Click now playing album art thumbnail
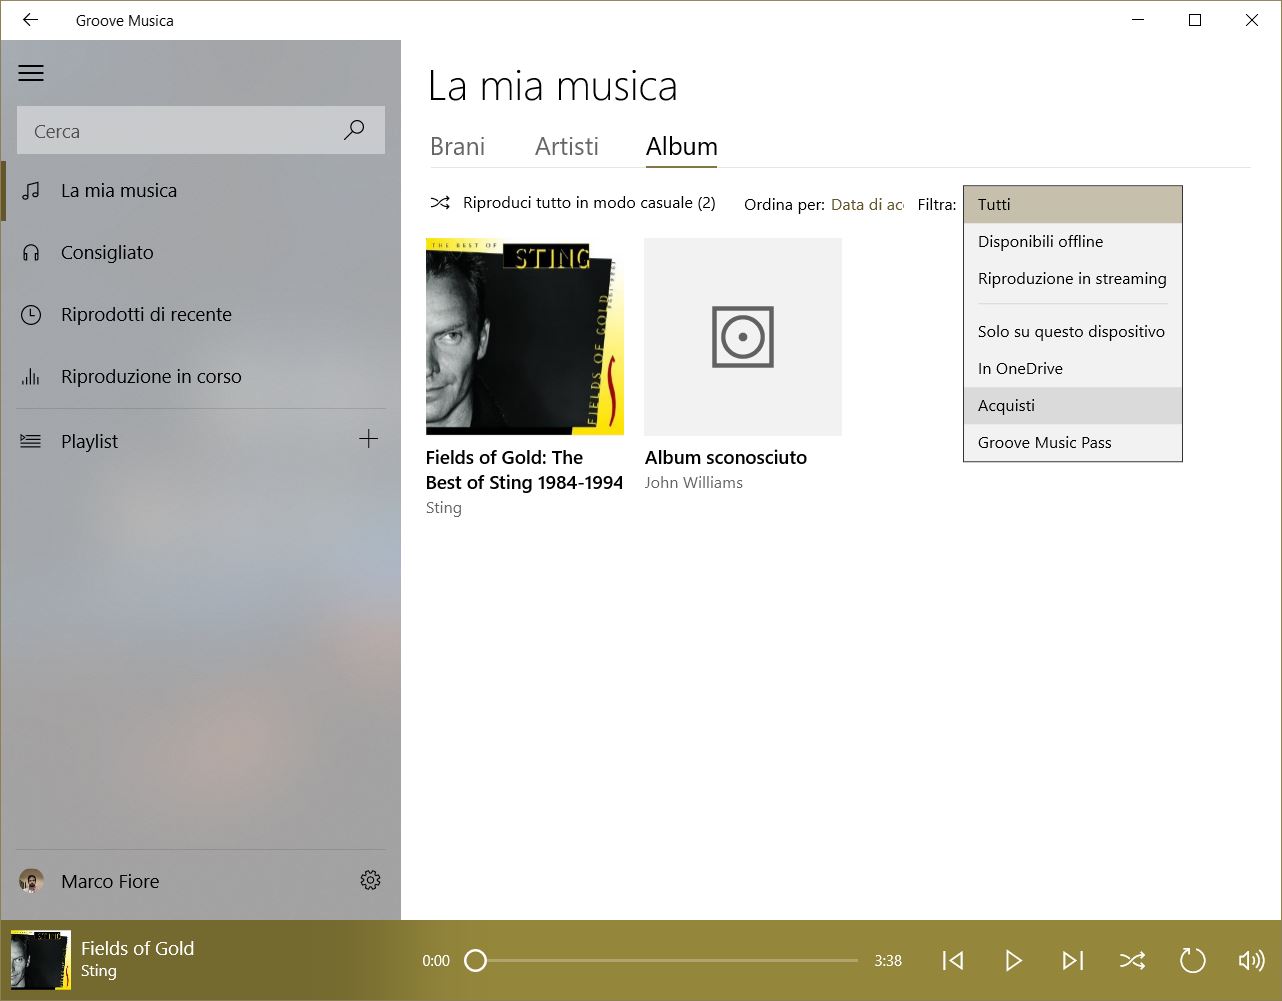Viewport: 1282px width, 1001px height. 41,960
